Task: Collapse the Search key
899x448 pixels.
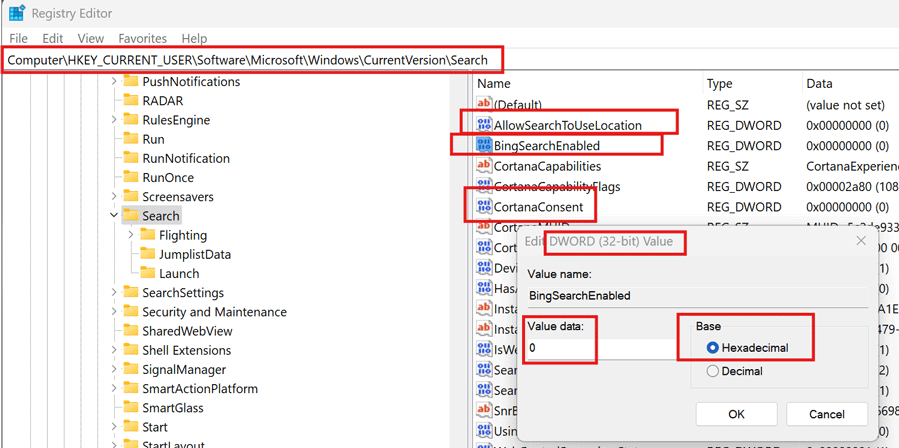Action: point(114,216)
